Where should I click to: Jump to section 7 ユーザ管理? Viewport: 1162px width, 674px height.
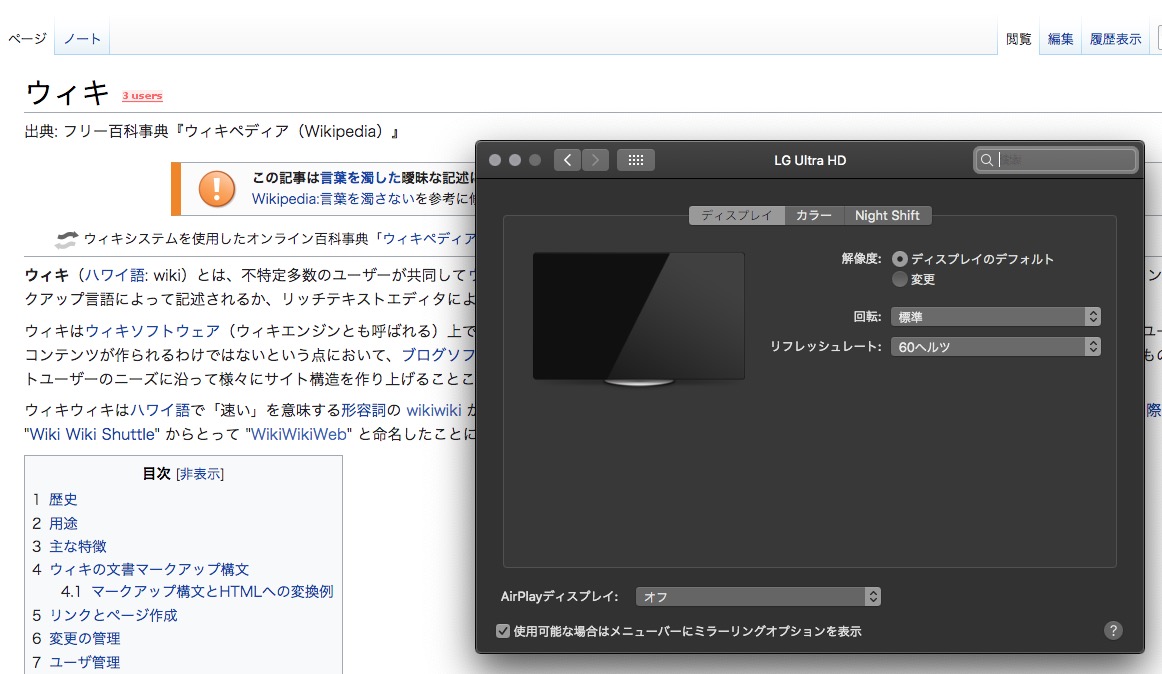84,662
